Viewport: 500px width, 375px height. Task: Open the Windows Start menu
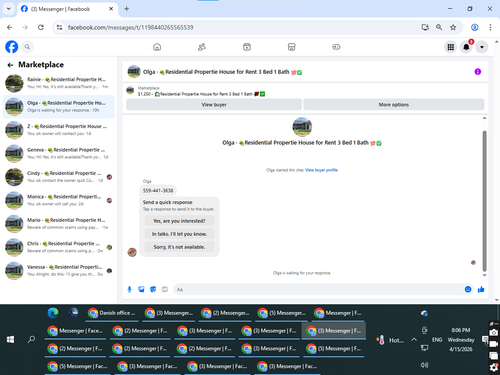pos(10,339)
